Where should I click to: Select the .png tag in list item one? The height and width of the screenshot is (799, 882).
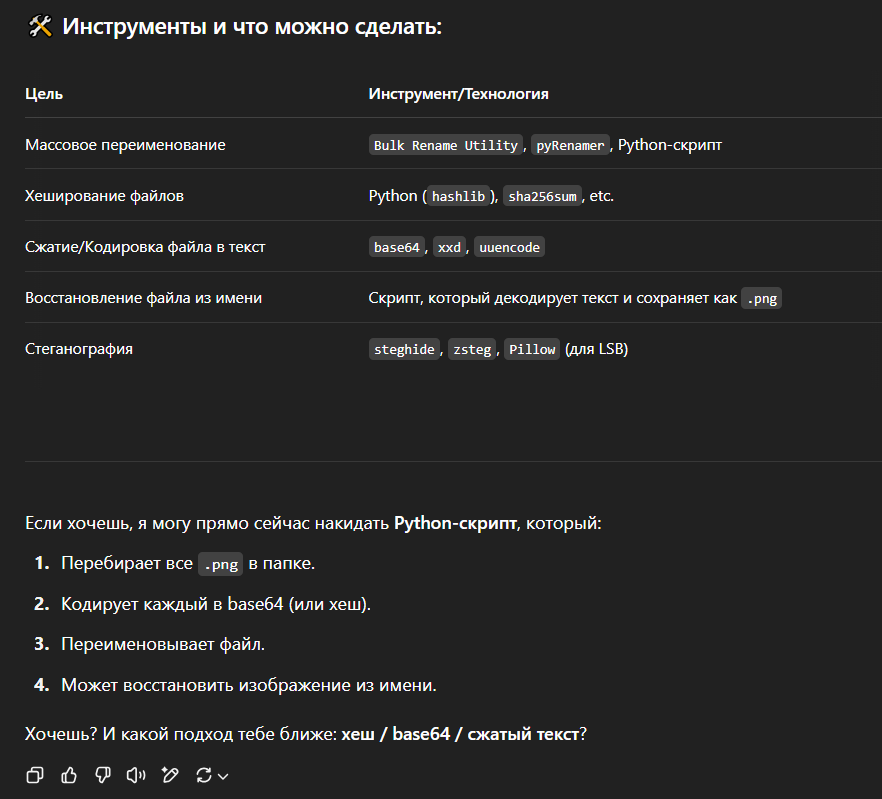220,564
